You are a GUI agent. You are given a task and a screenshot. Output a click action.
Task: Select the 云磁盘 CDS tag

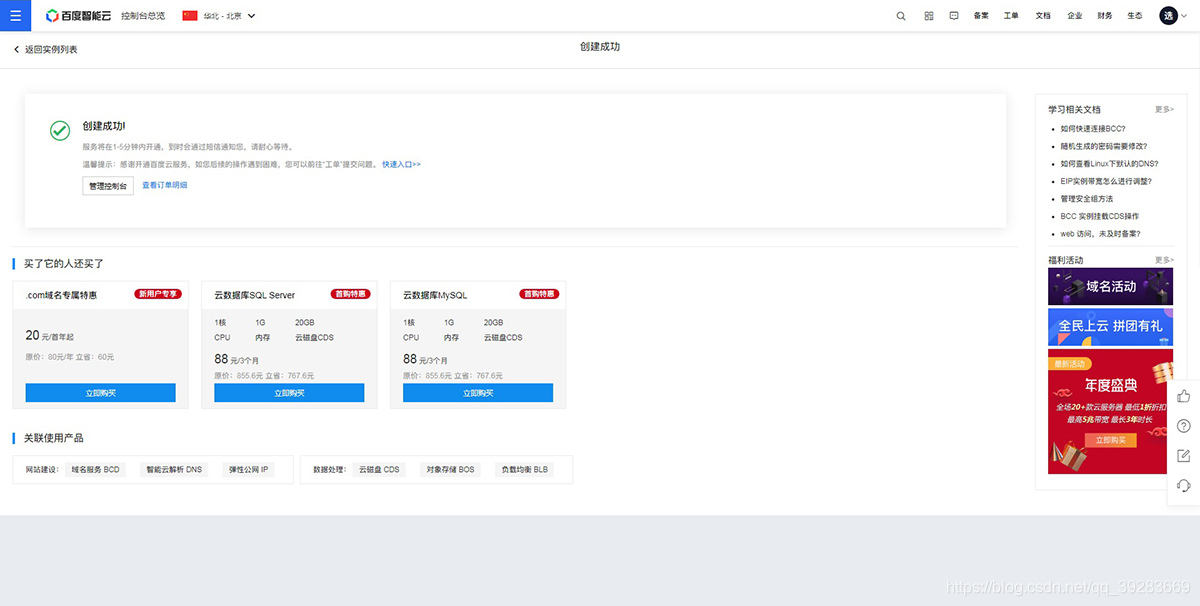[379, 469]
